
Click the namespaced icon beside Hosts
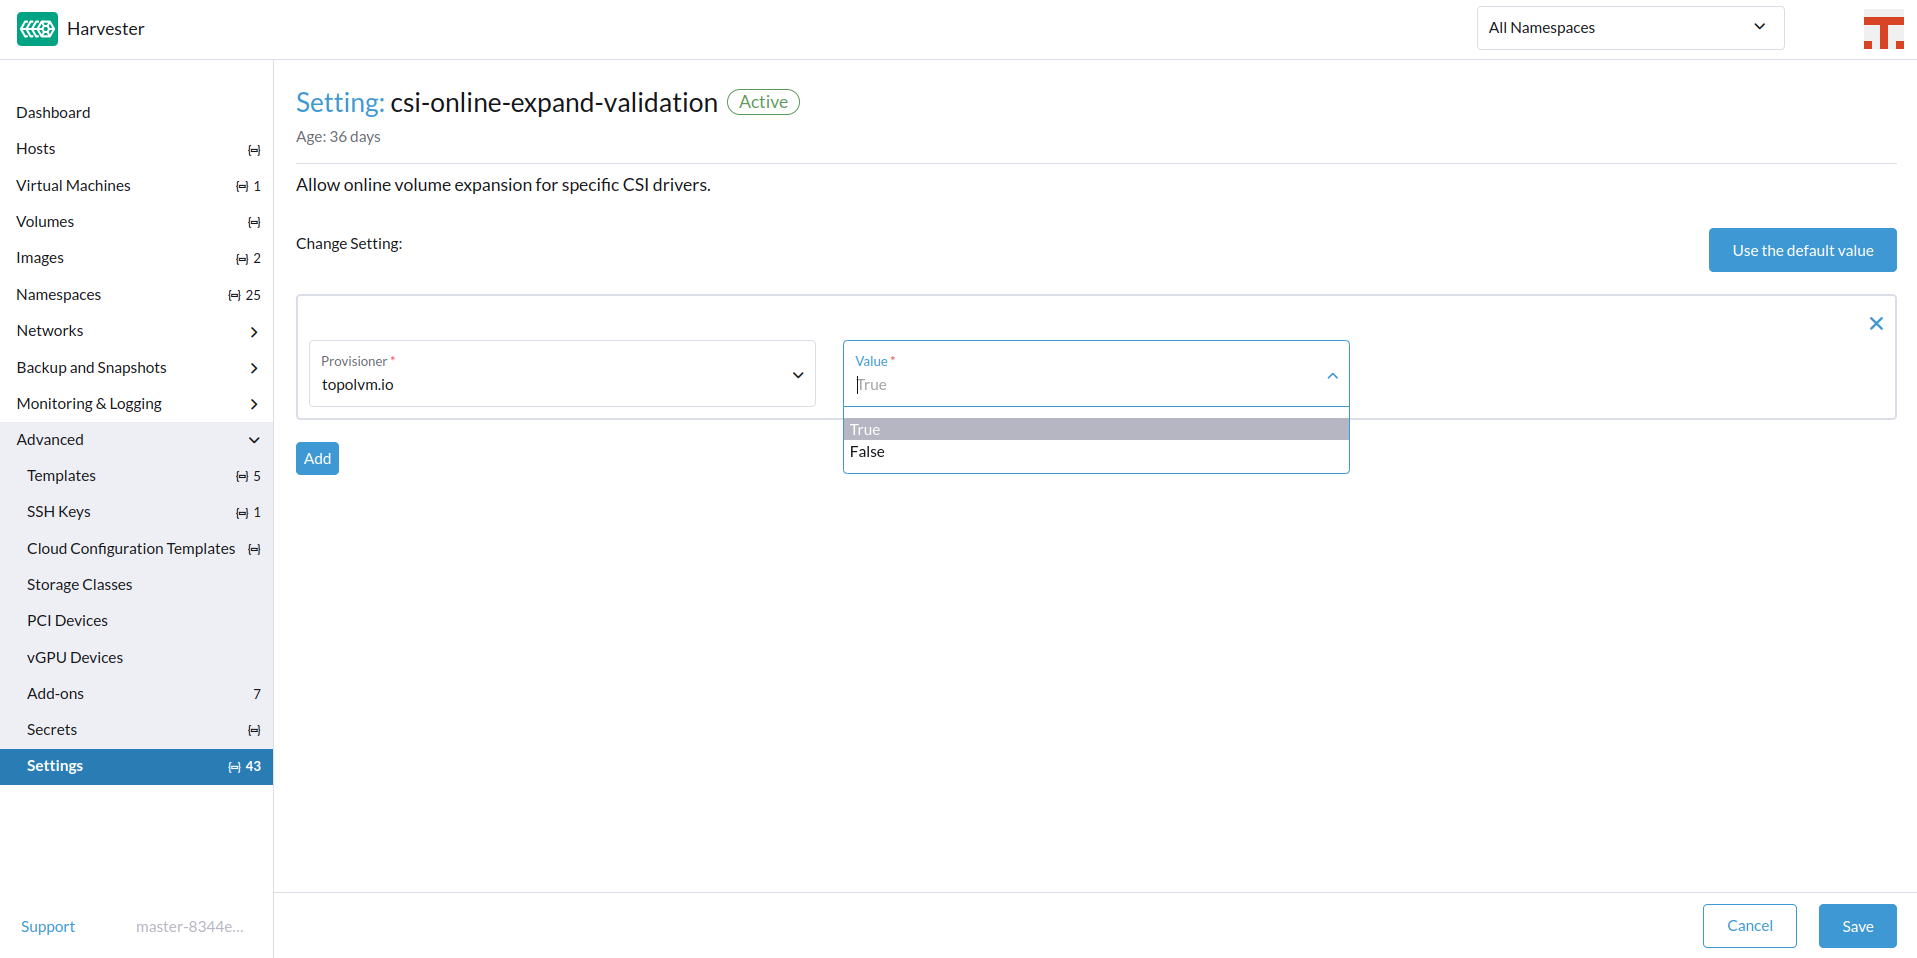(254, 150)
